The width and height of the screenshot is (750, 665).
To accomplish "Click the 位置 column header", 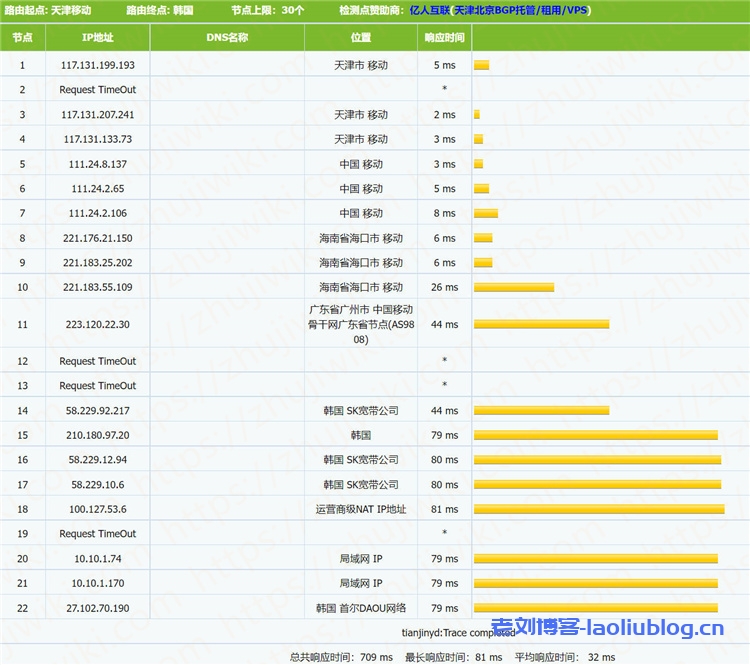I will [361, 38].
